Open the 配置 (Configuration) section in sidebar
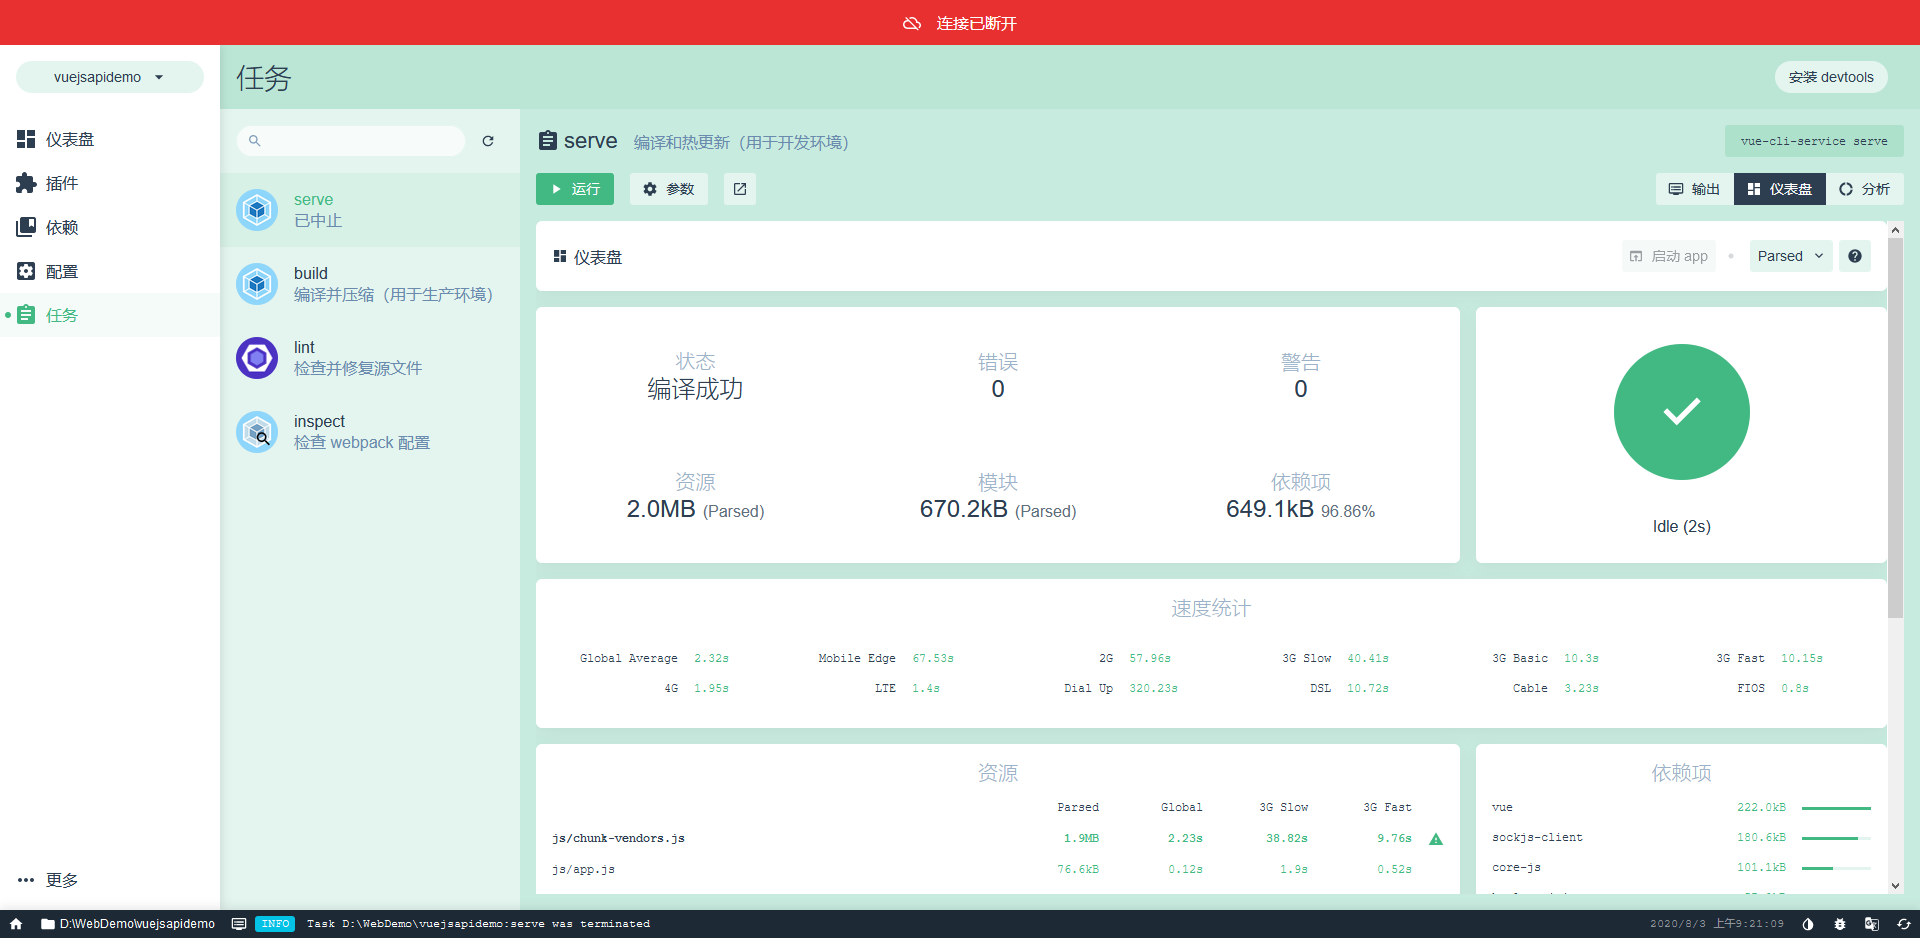The height and width of the screenshot is (938, 1920). point(62,271)
